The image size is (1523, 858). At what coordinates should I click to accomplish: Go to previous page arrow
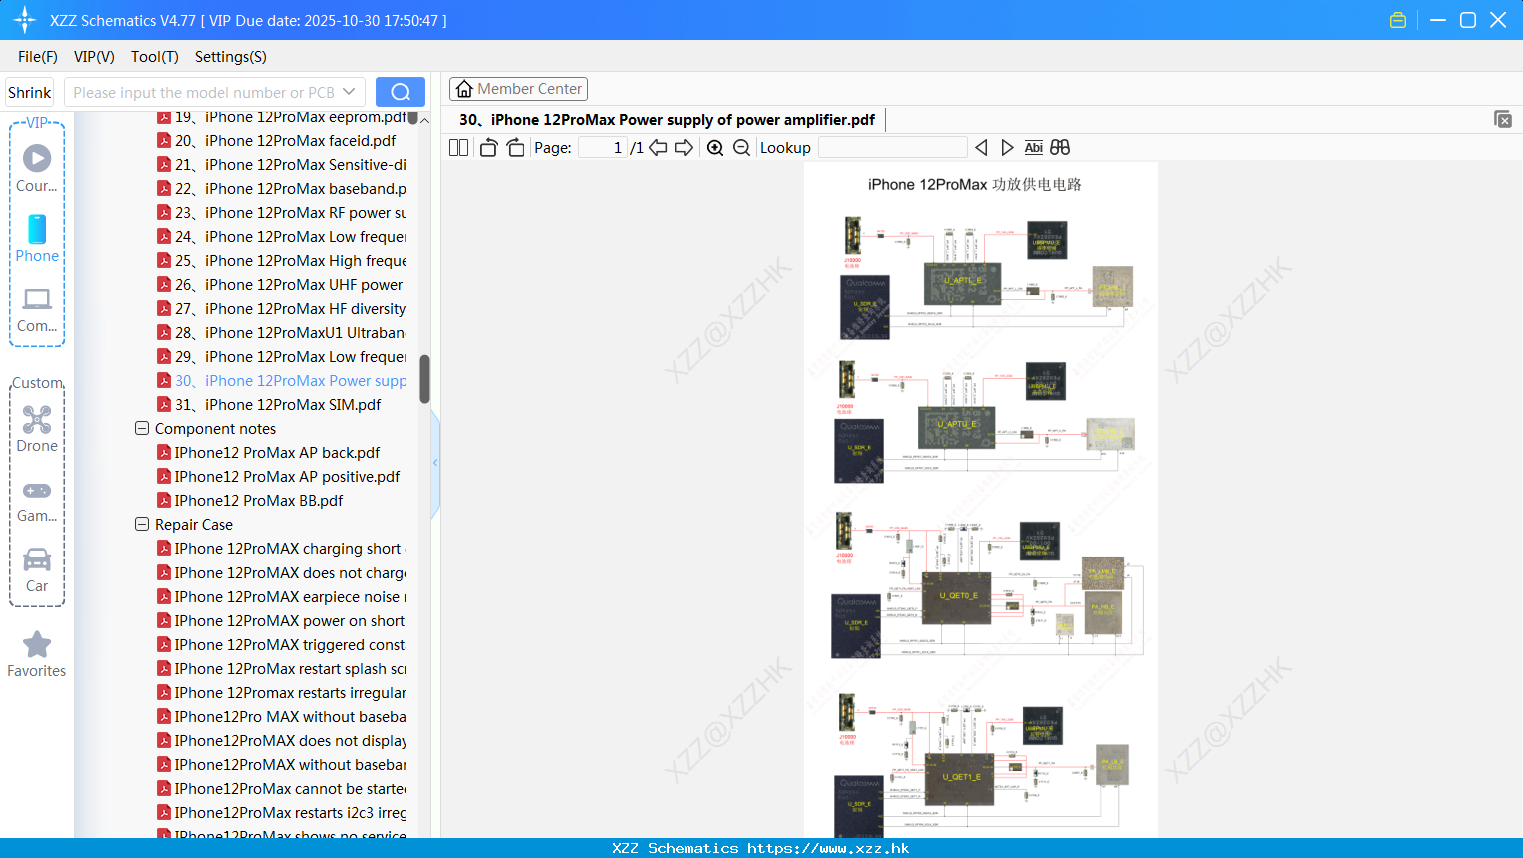[658, 148]
